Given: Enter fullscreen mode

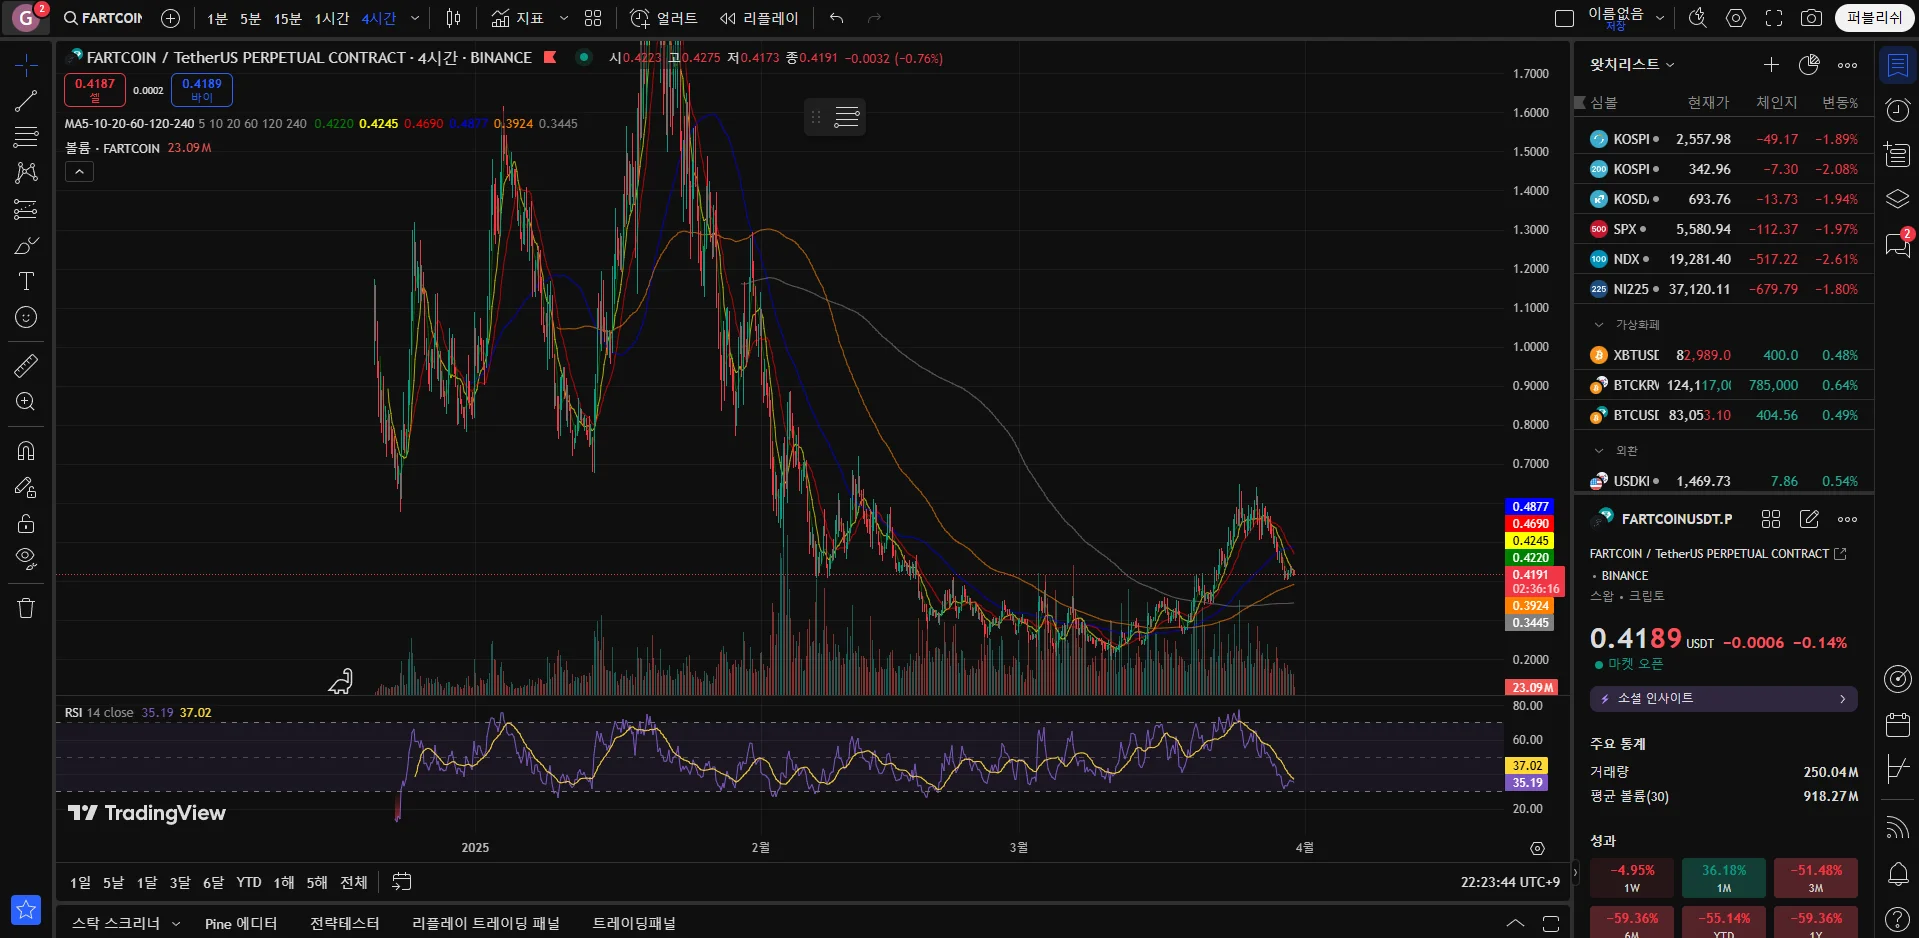Looking at the screenshot, I should 1773,18.
